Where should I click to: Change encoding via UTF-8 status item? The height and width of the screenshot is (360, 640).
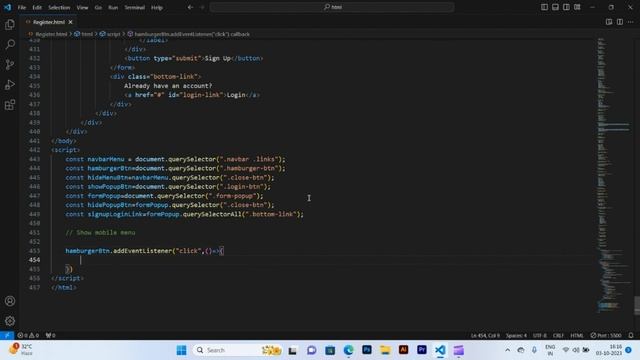pos(540,336)
